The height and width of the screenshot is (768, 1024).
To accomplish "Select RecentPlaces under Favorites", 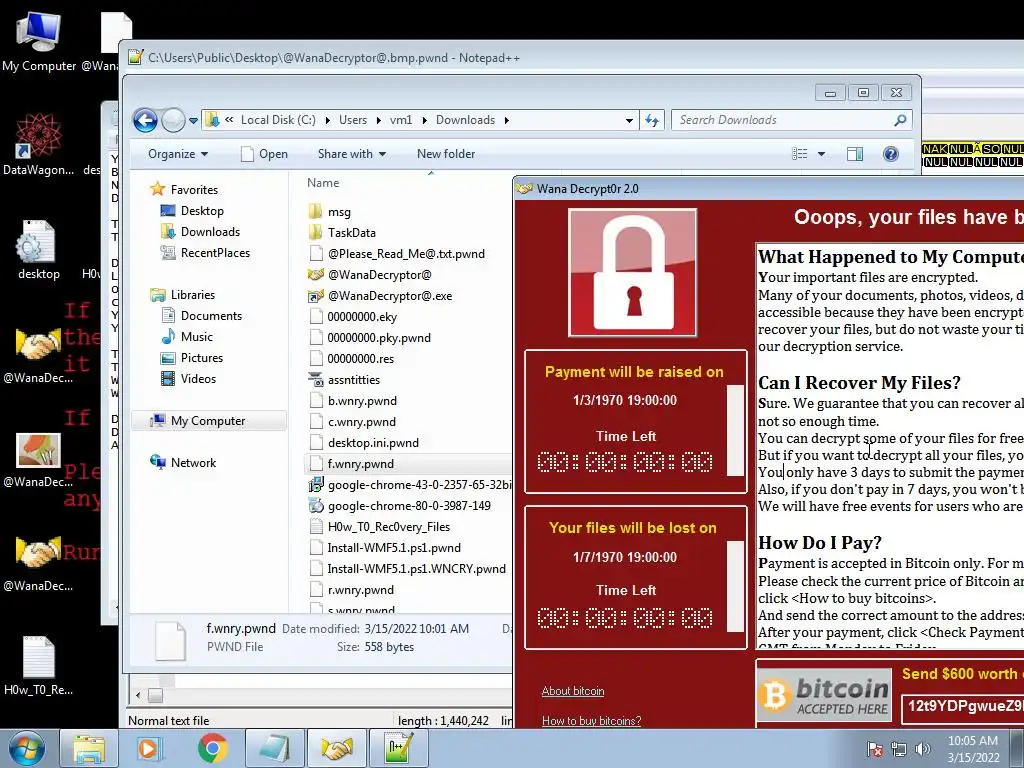I will click(x=205, y=253).
